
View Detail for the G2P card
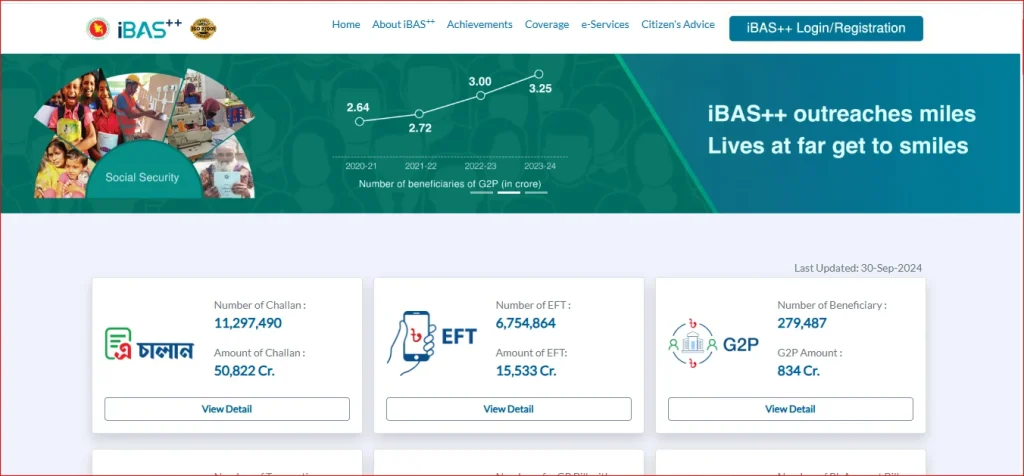pos(790,409)
